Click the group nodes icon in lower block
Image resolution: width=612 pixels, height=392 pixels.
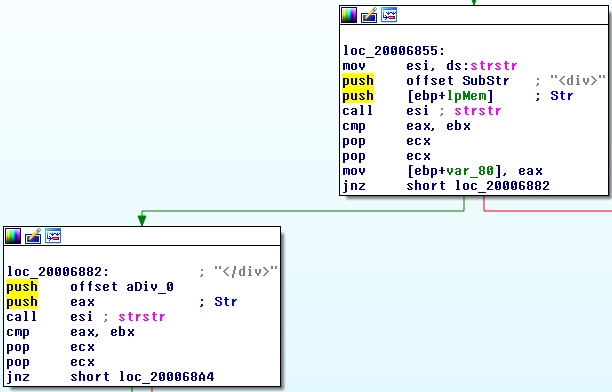[x=53, y=236]
